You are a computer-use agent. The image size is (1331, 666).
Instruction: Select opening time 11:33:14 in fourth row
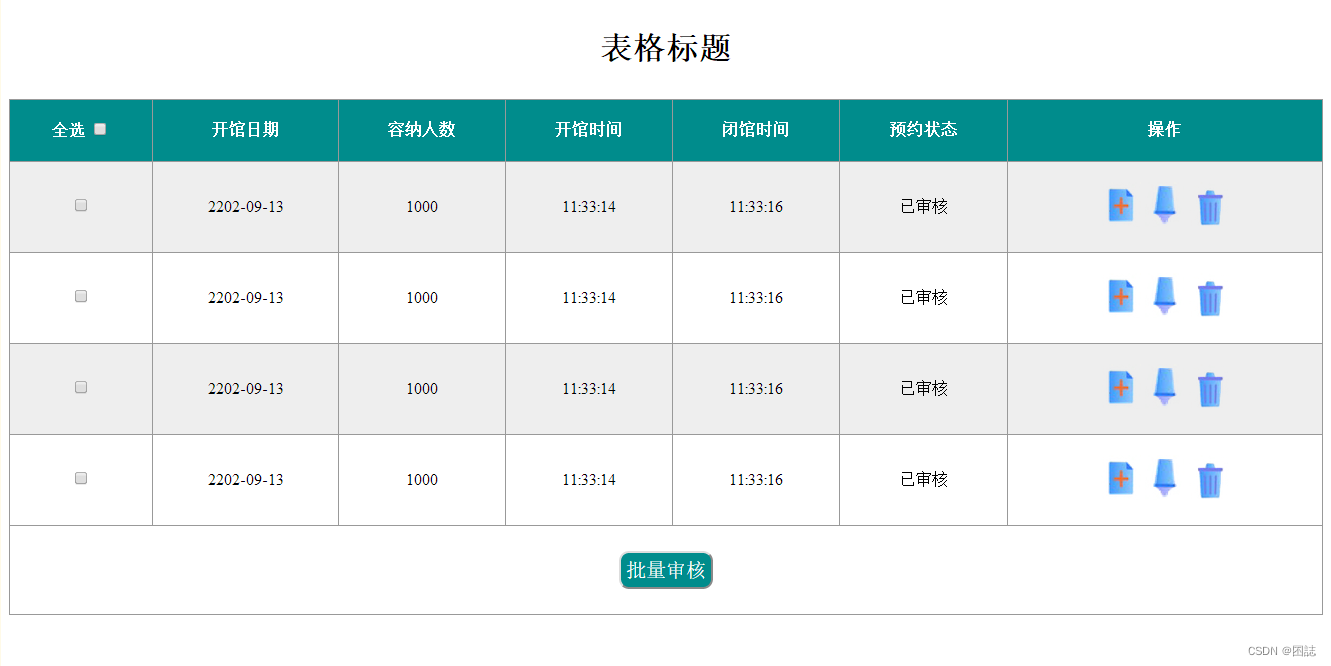coord(589,480)
